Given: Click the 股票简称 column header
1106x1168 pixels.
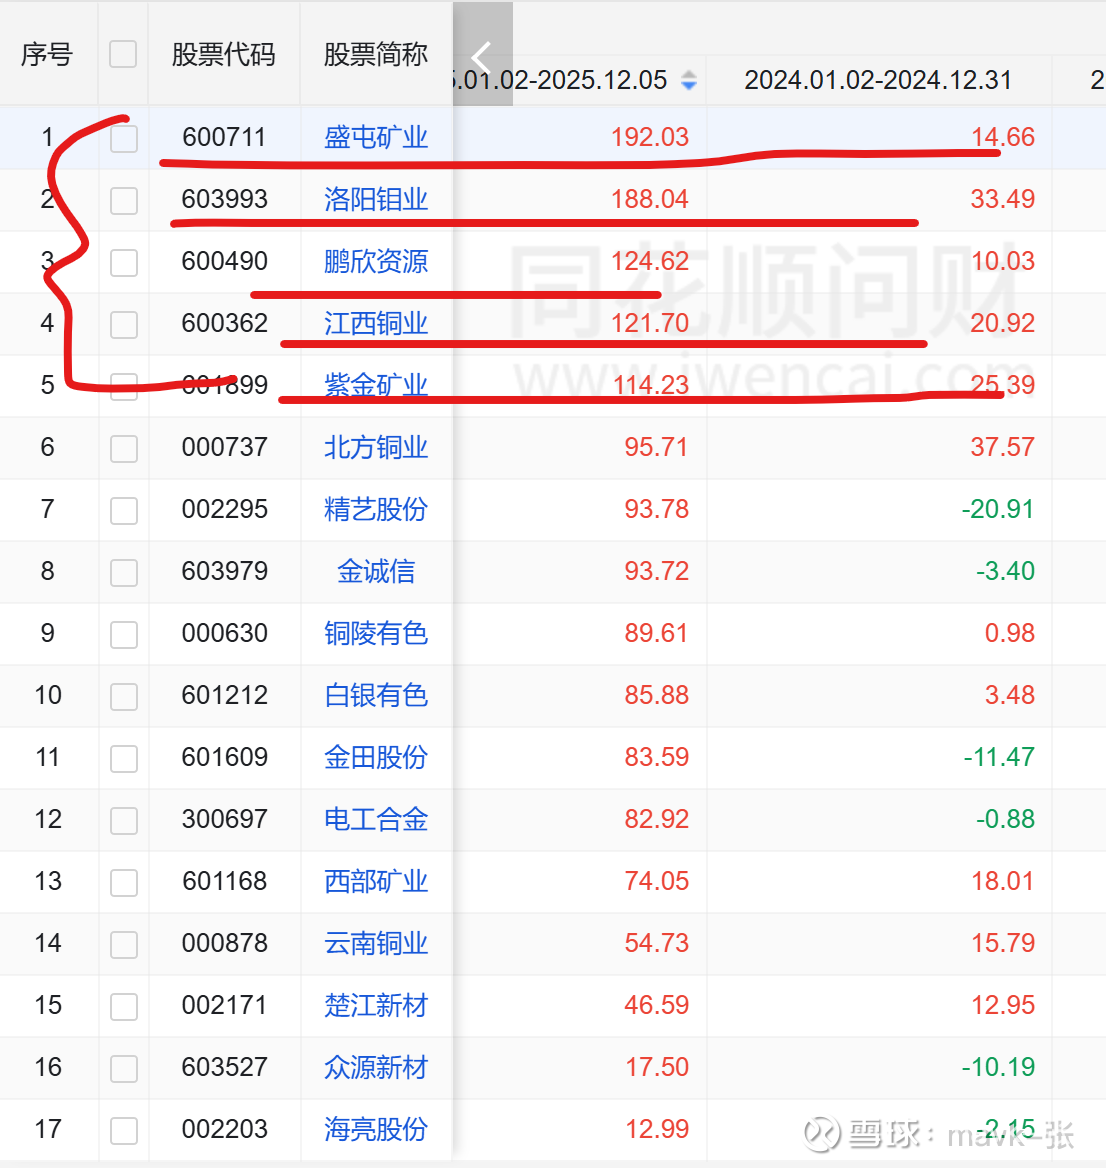Looking at the screenshot, I should pos(376,54).
